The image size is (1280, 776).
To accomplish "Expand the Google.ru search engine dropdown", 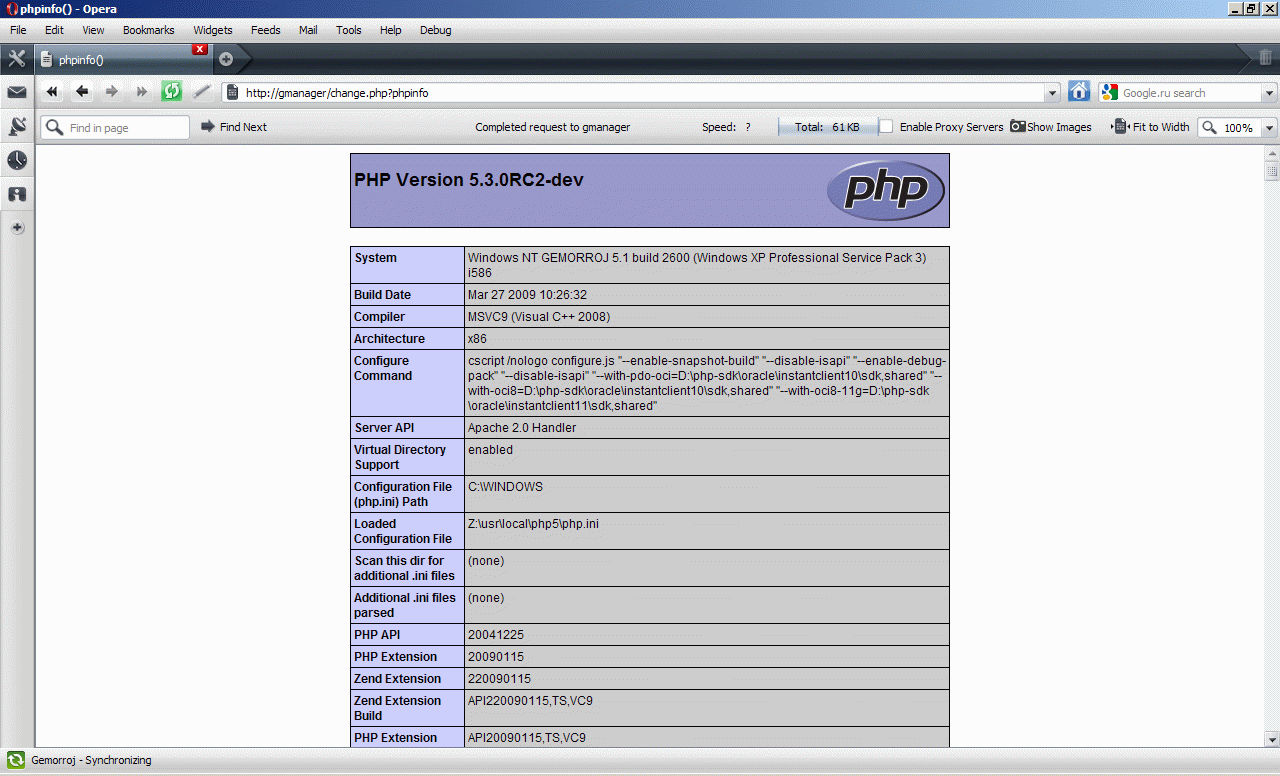I will (x=1269, y=93).
